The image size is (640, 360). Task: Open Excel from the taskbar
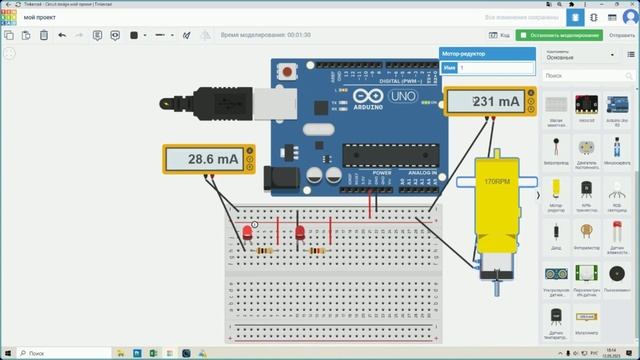(153, 353)
